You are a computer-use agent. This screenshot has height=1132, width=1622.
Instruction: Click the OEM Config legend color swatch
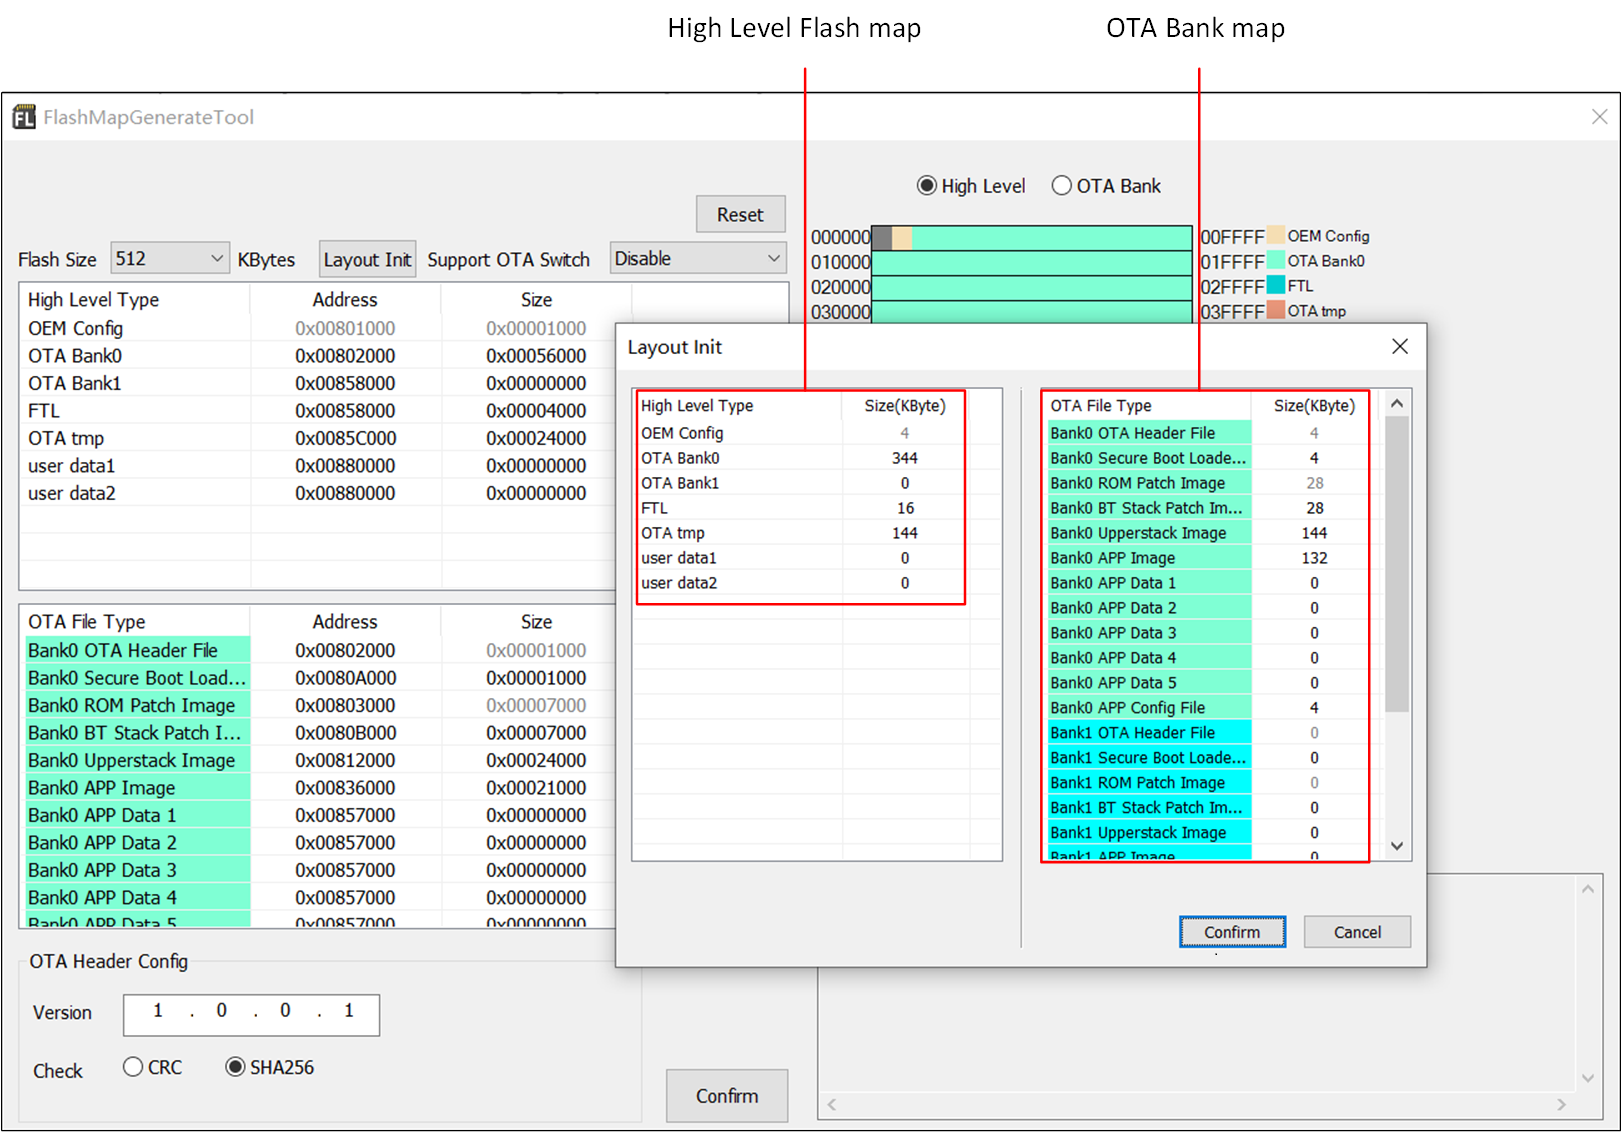pyautogui.click(x=1275, y=236)
